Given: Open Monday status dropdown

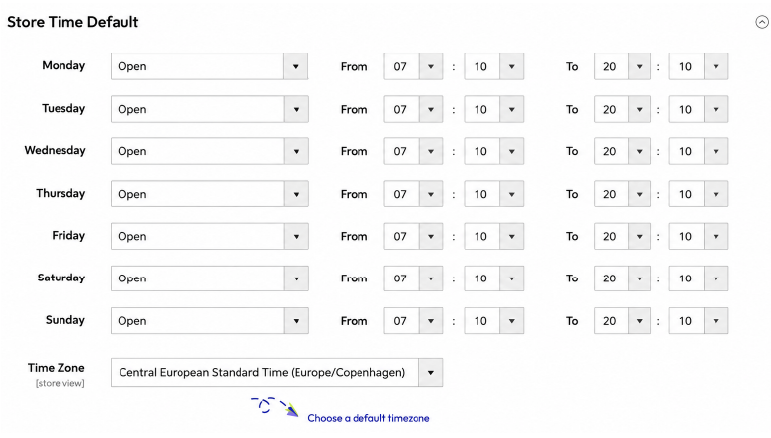Looking at the screenshot, I should (209, 66).
